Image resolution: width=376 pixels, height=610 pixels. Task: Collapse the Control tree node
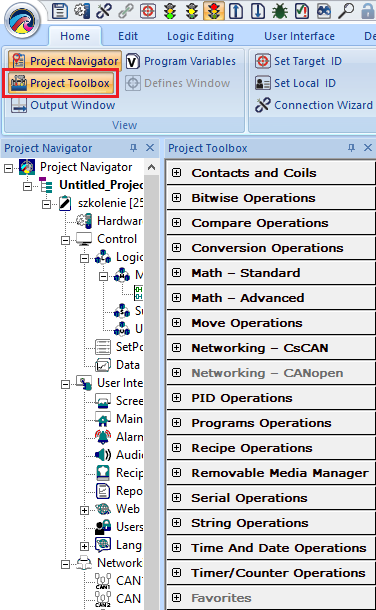click(65, 240)
